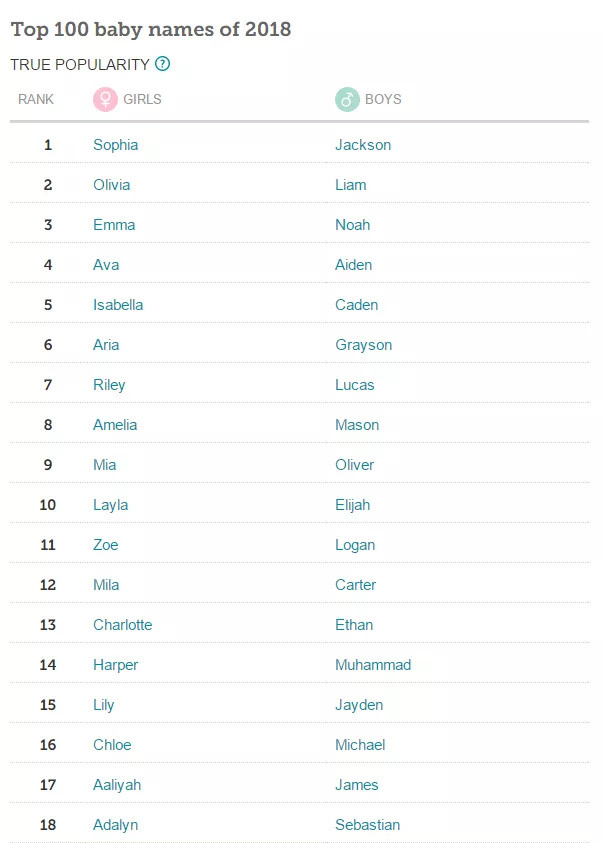Open the name Oliver

pos(354,465)
